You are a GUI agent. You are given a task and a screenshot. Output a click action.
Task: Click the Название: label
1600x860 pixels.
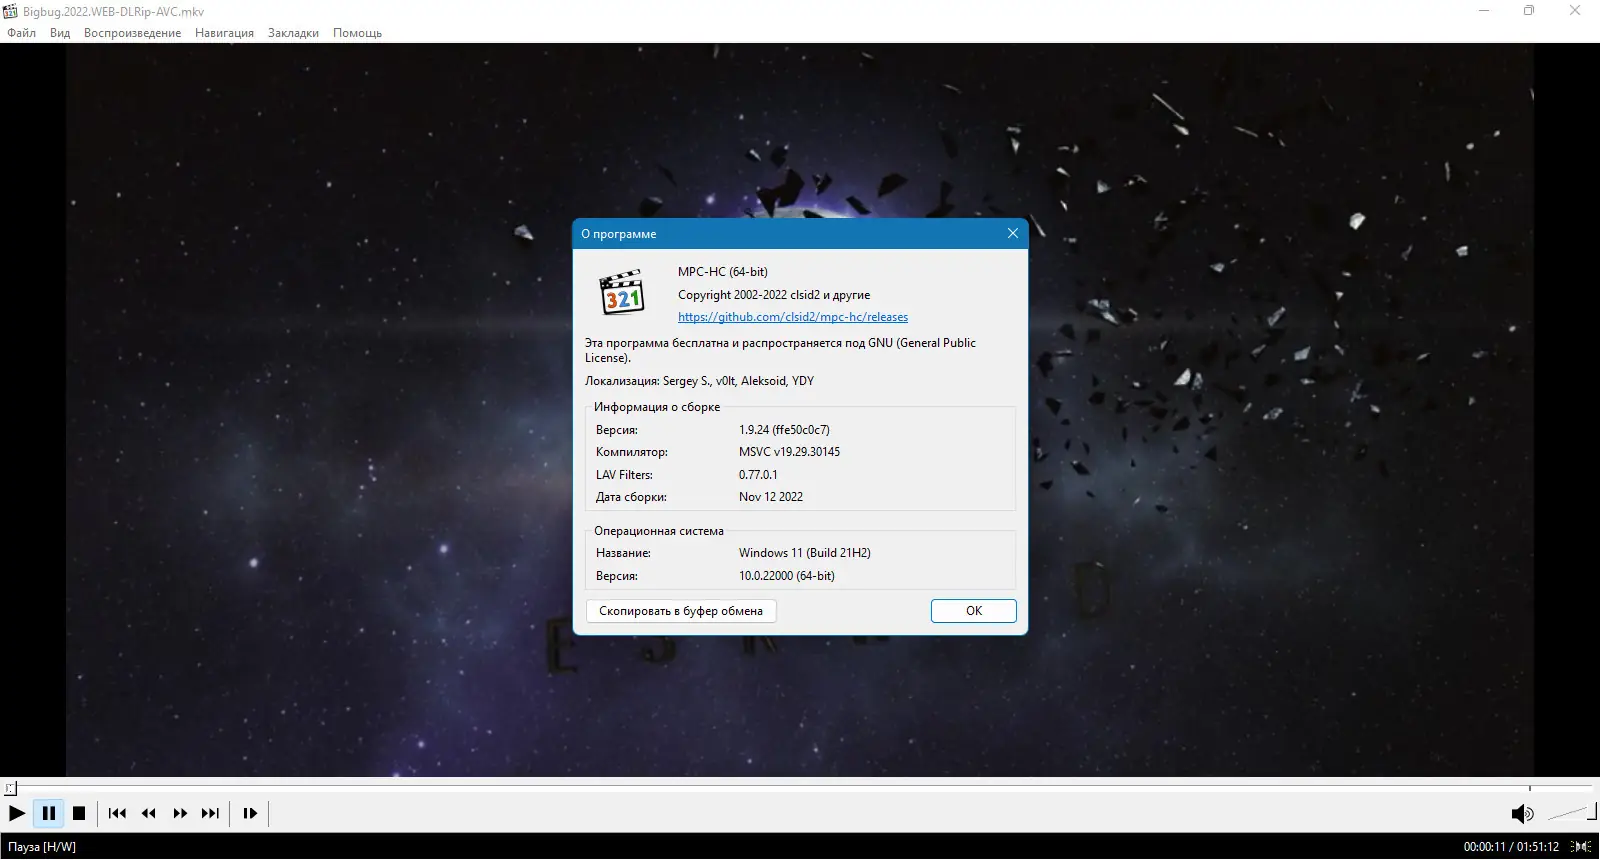coord(623,553)
